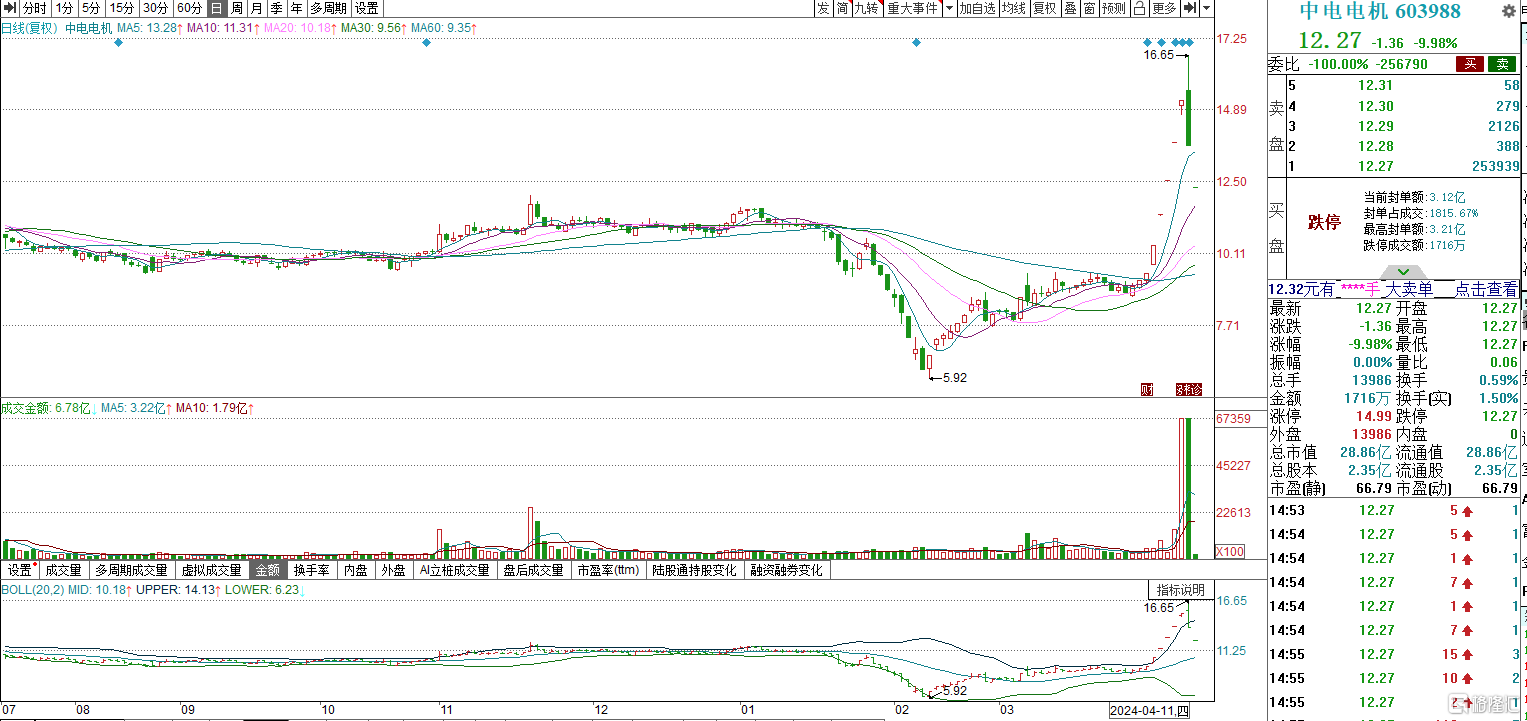This screenshot has width=1527, height=721.
Task: Click the 简 toolbar button
Action: [x=842, y=8]
